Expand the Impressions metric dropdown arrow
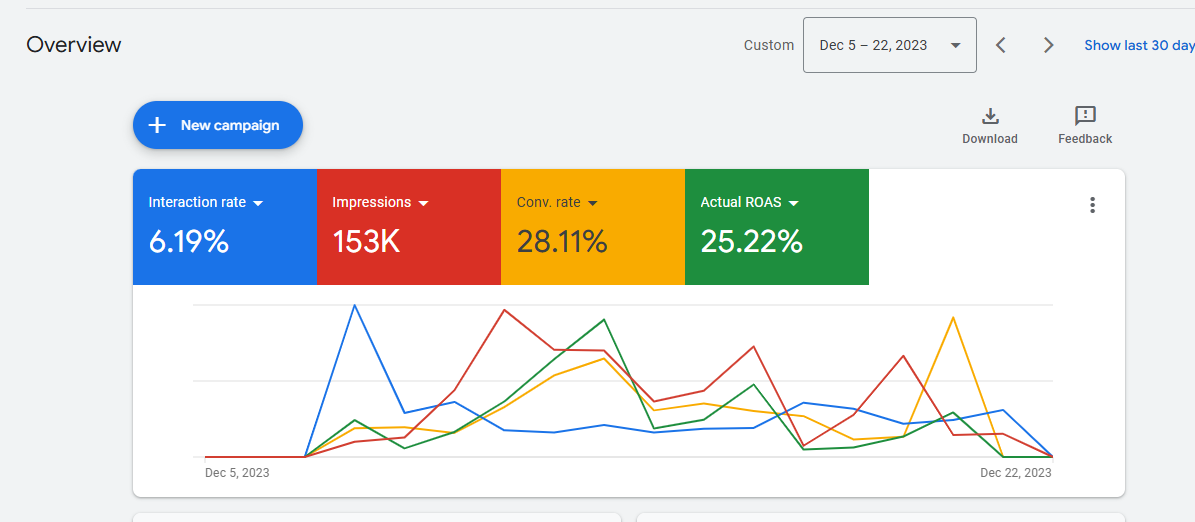 click(423, 203)
